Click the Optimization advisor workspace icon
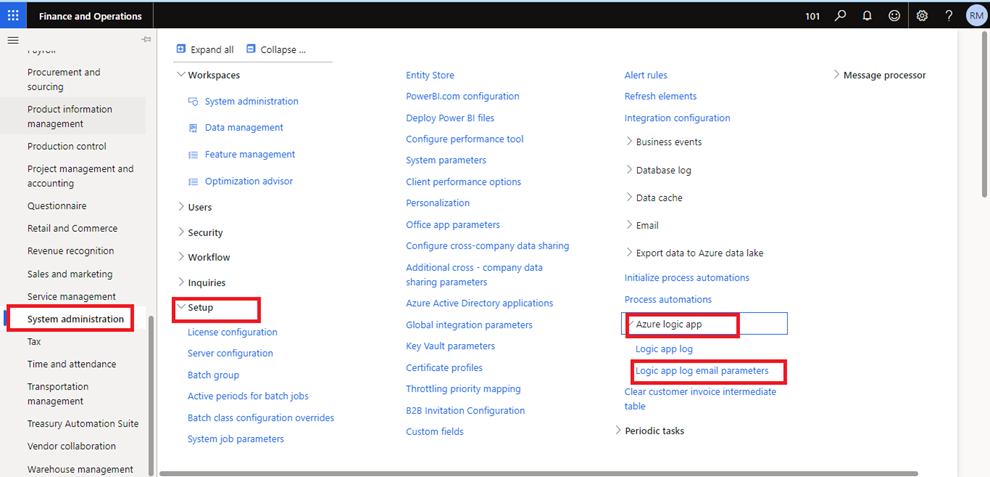This screenshot has width=990, height=477. [x=194, y=181]
